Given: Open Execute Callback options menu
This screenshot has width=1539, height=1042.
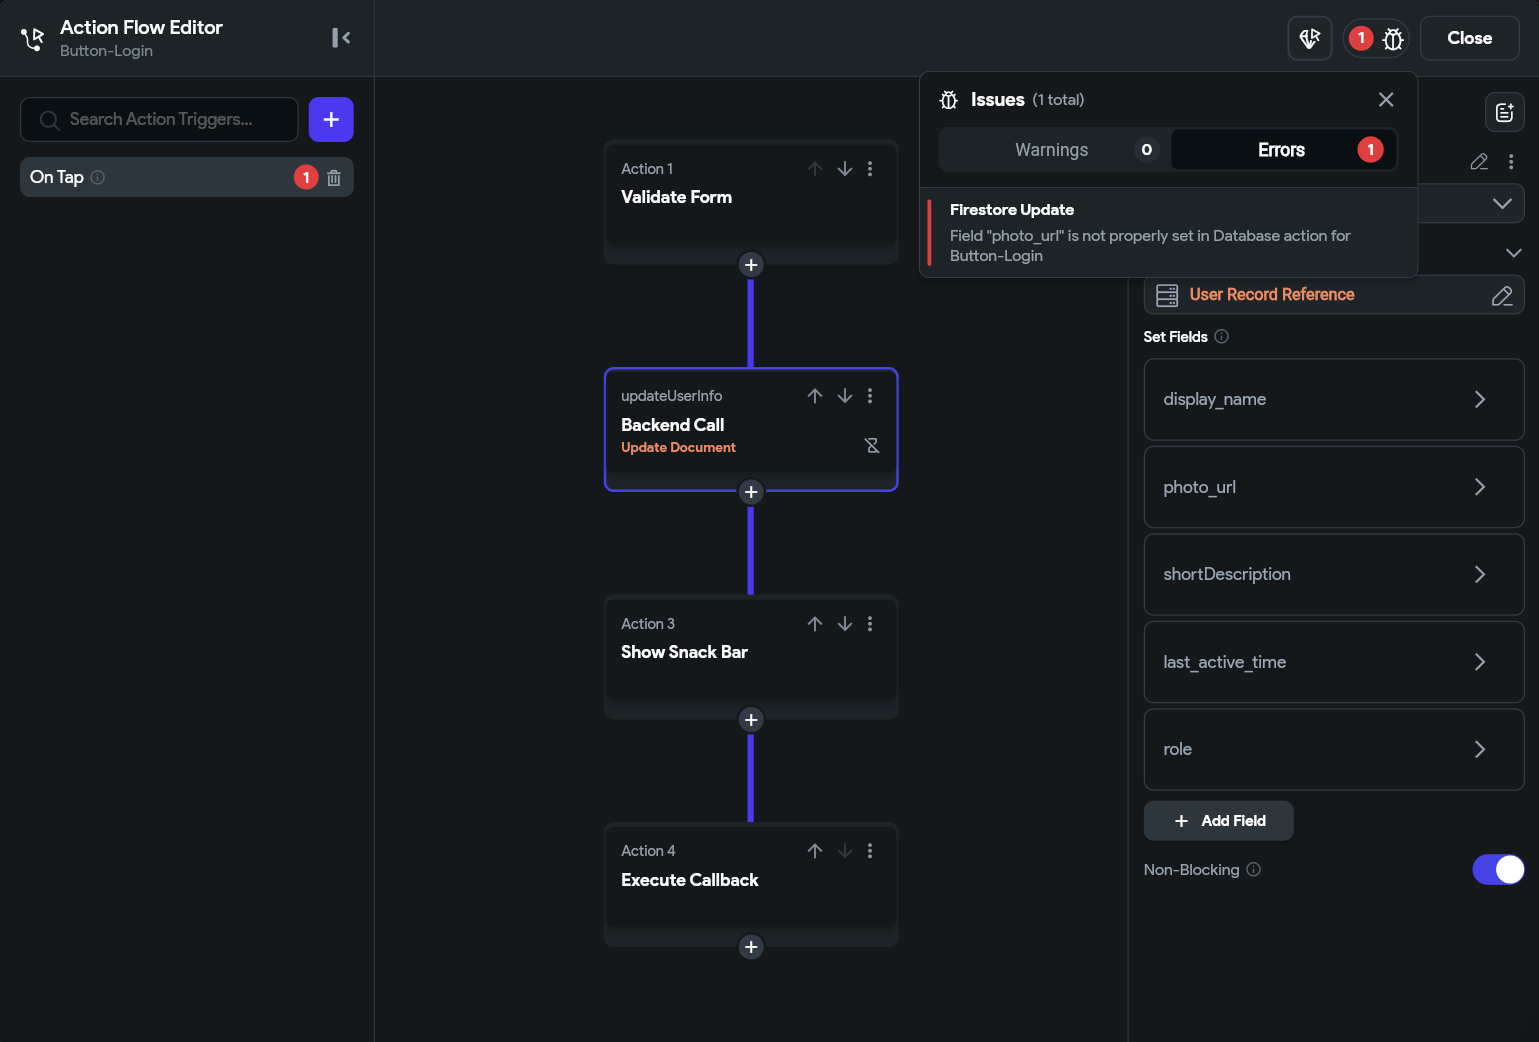Looking at the screenshot, I should pos(870,851).
